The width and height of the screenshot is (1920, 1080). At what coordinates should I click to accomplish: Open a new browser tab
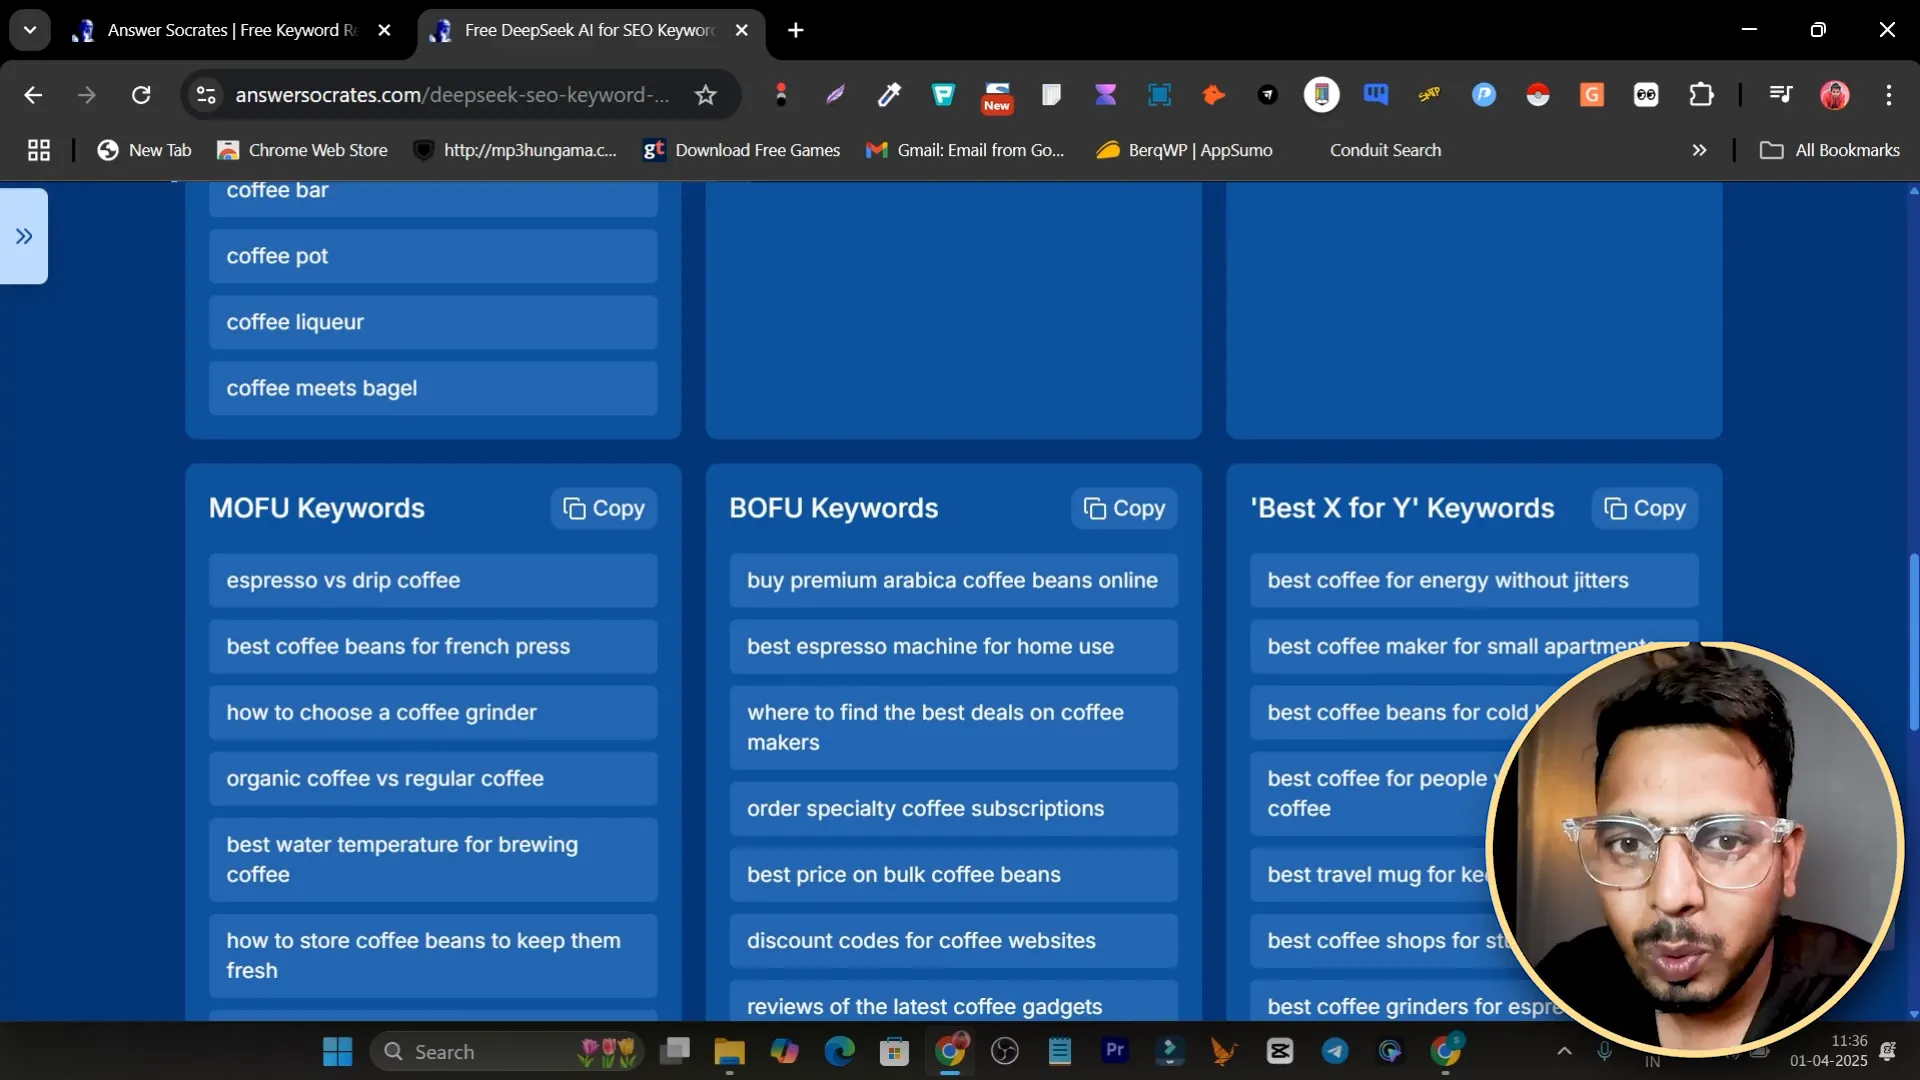pyautogui.click(x=796, y=30)
